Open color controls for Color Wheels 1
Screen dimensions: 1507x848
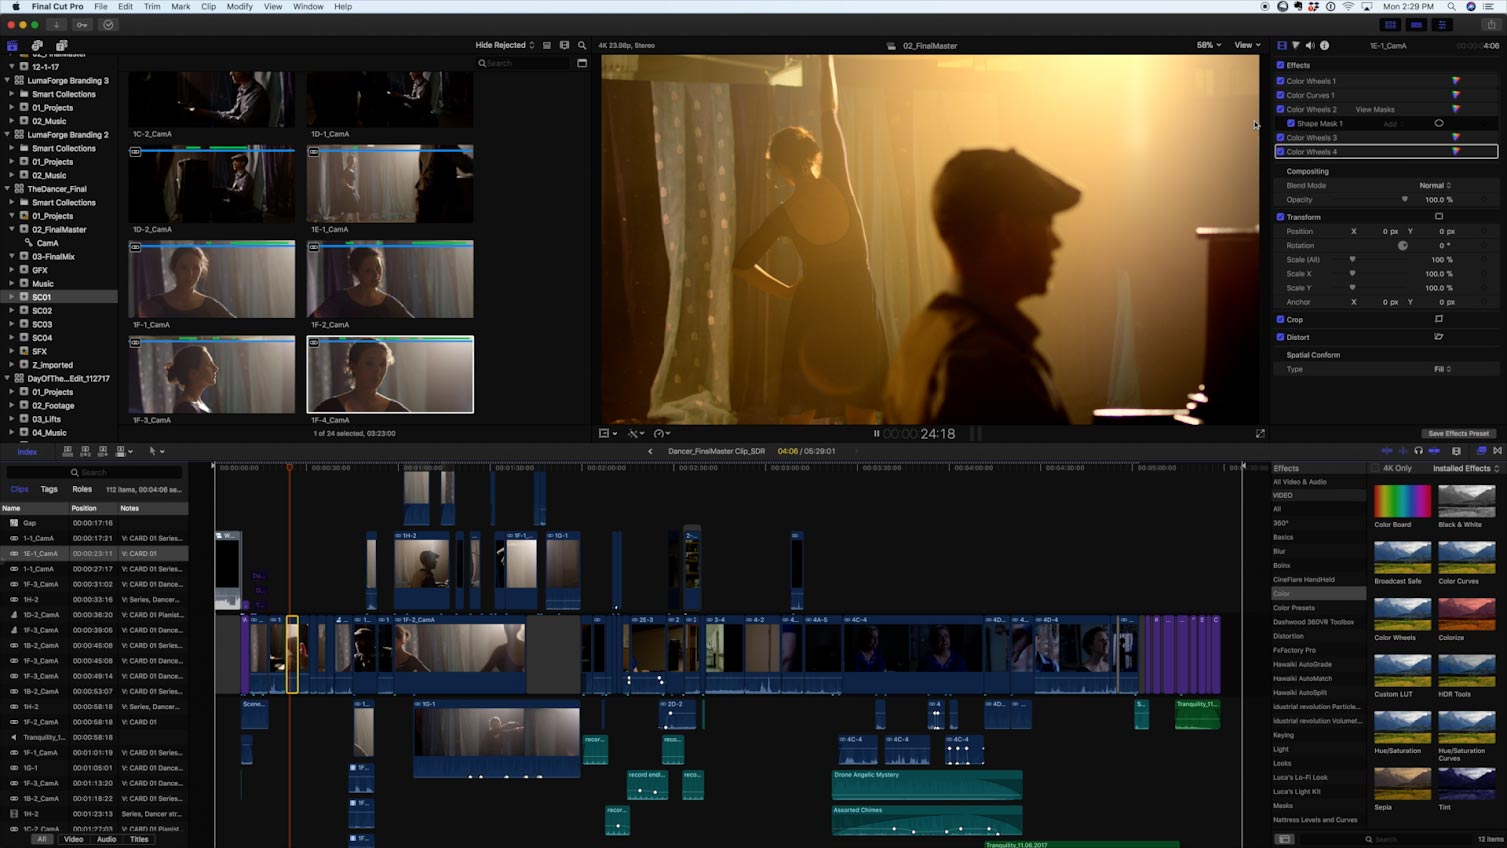pos(1456,81)
